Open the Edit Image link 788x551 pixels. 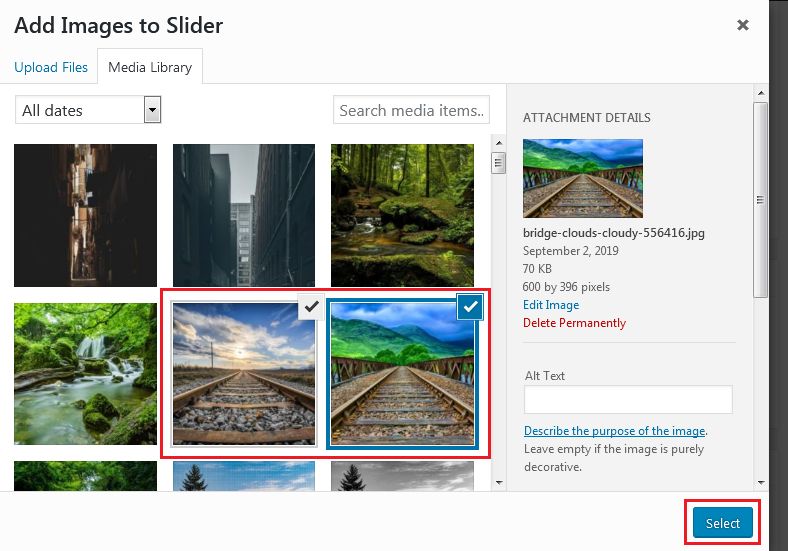[550, 305]
